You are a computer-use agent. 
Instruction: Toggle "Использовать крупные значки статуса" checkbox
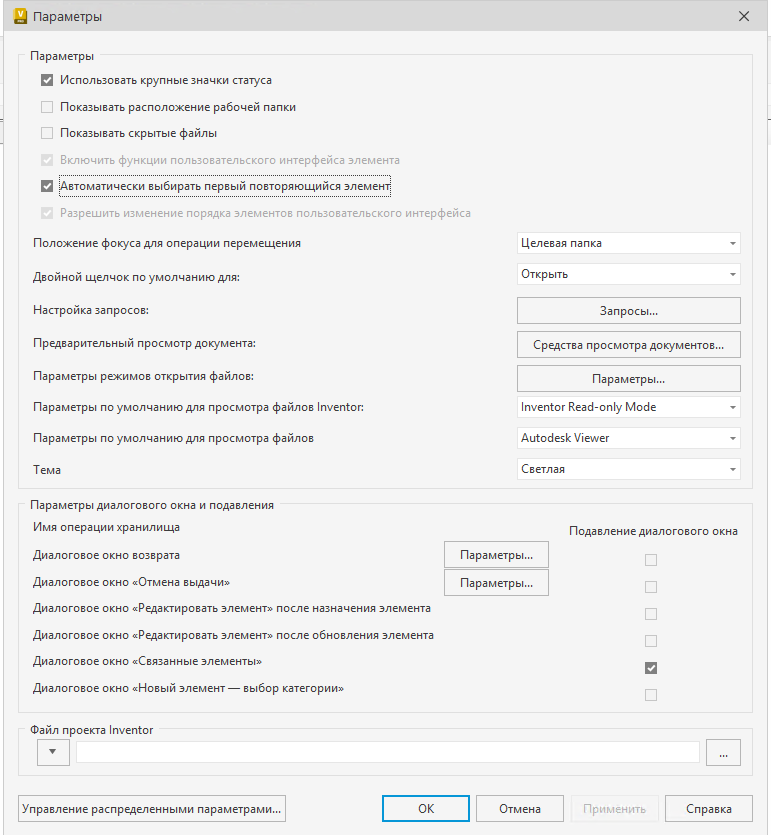coord(47,80)
